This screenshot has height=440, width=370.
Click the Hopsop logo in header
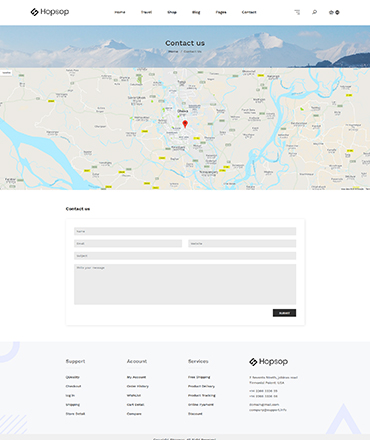(50, 12)
